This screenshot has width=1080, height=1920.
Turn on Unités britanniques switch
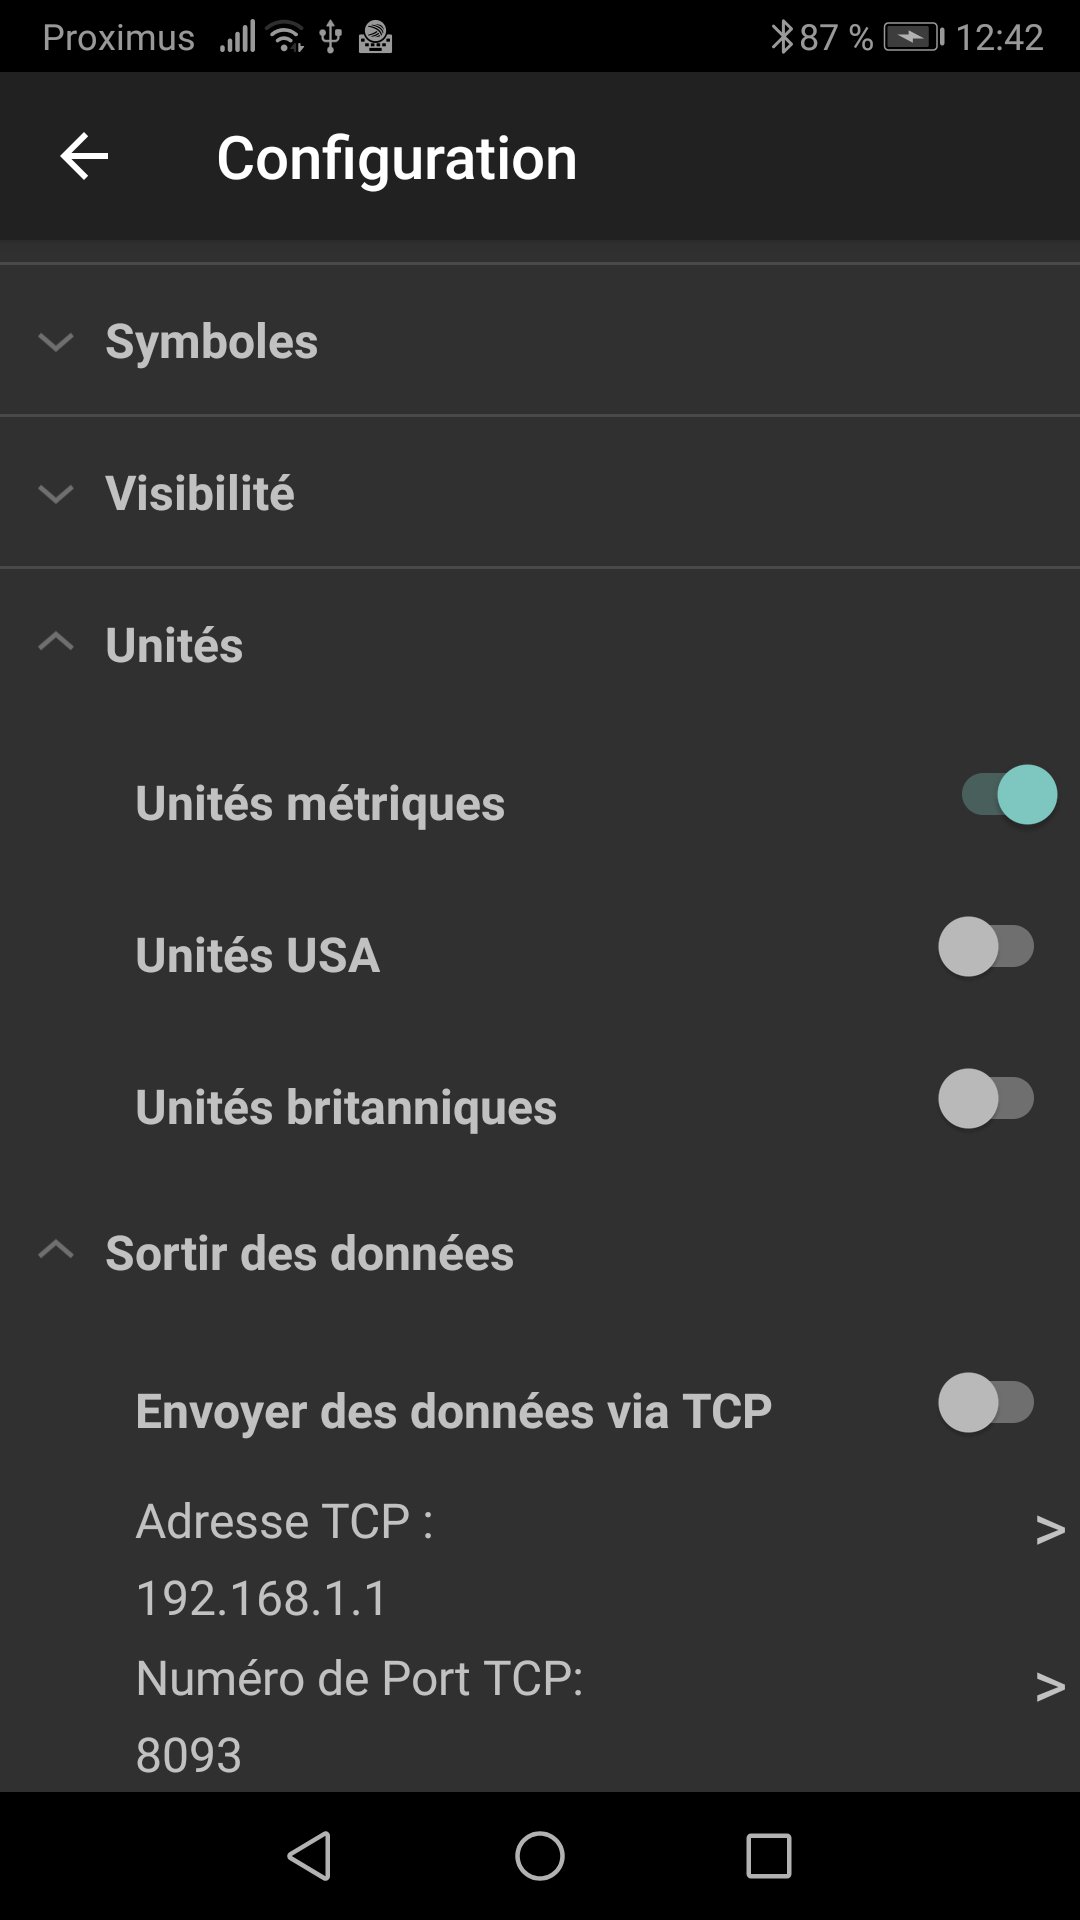pyautogui.click(x=986, y=1099)
